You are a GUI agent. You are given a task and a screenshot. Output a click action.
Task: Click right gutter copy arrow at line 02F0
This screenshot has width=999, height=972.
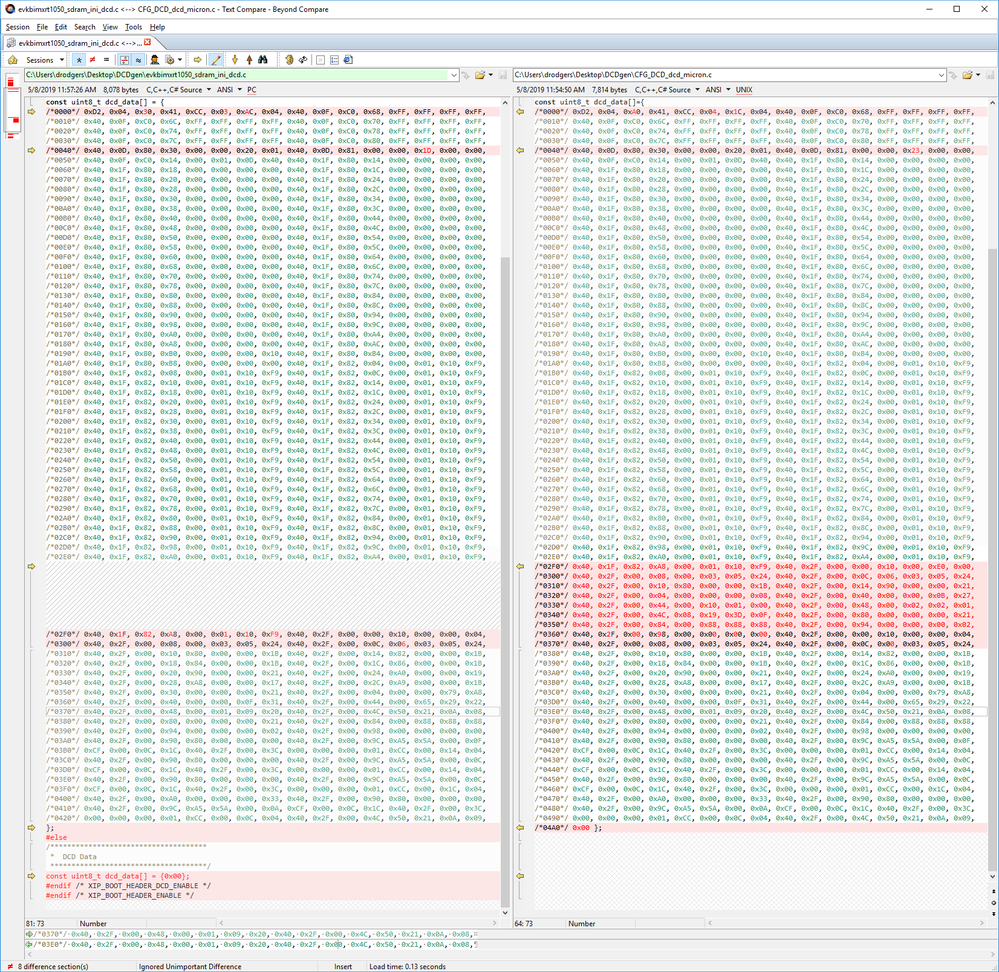tap(521, 566)
